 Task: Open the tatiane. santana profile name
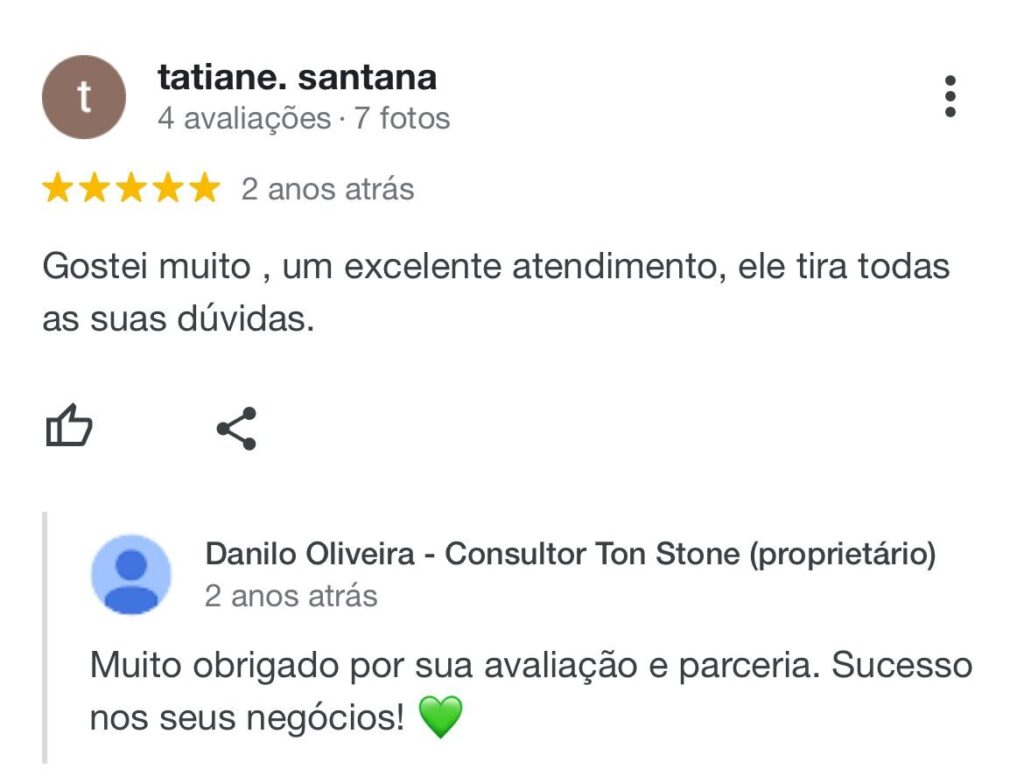pyautogui.click(x=297, y=78)
